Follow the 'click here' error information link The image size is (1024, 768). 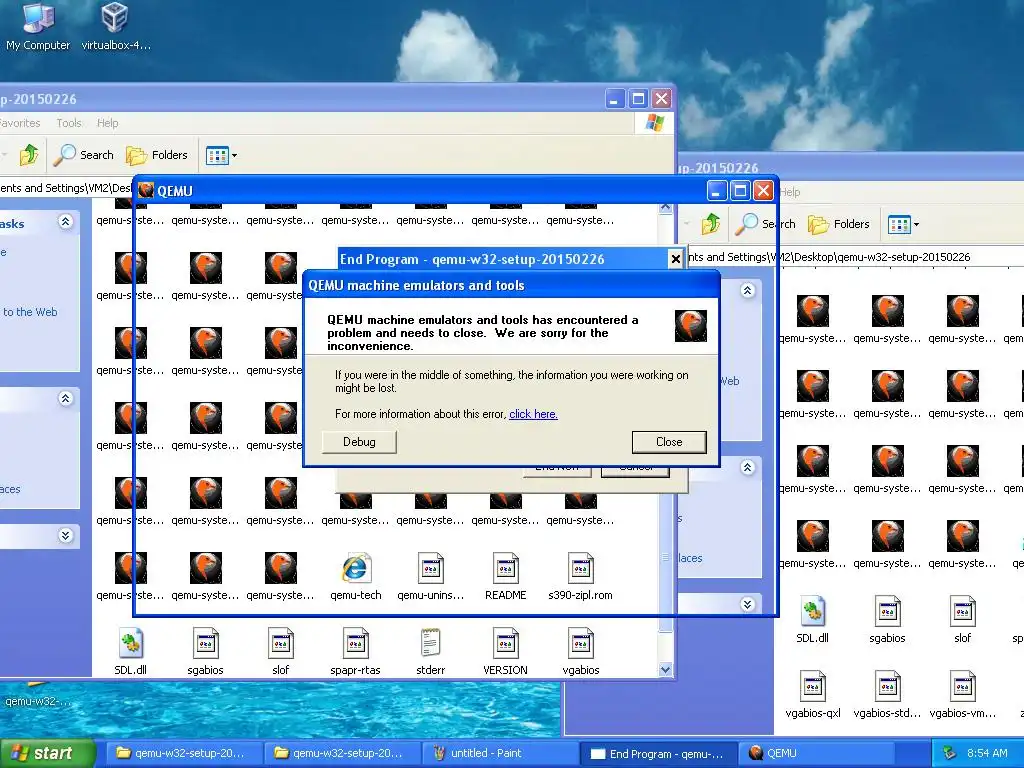pyautogui.click(x=533, y=414)
